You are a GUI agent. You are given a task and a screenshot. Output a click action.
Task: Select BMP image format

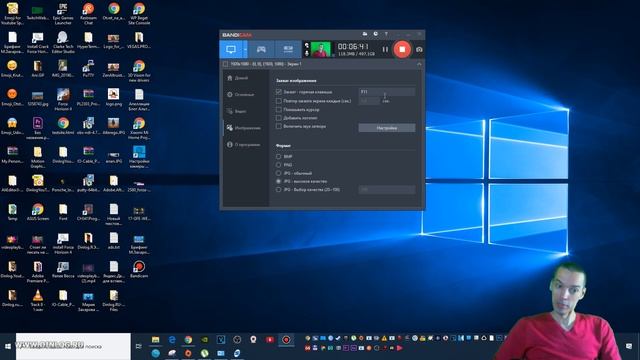278,157
